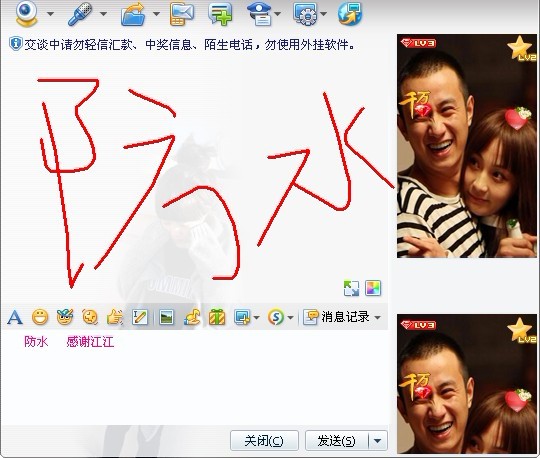Click the 关闭(C) button

pos(264,440)
